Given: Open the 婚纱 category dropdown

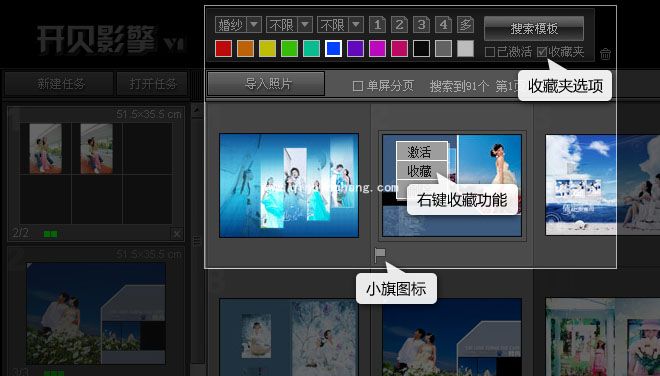Looking at the screenshot, I should click(x=238, y=25).
